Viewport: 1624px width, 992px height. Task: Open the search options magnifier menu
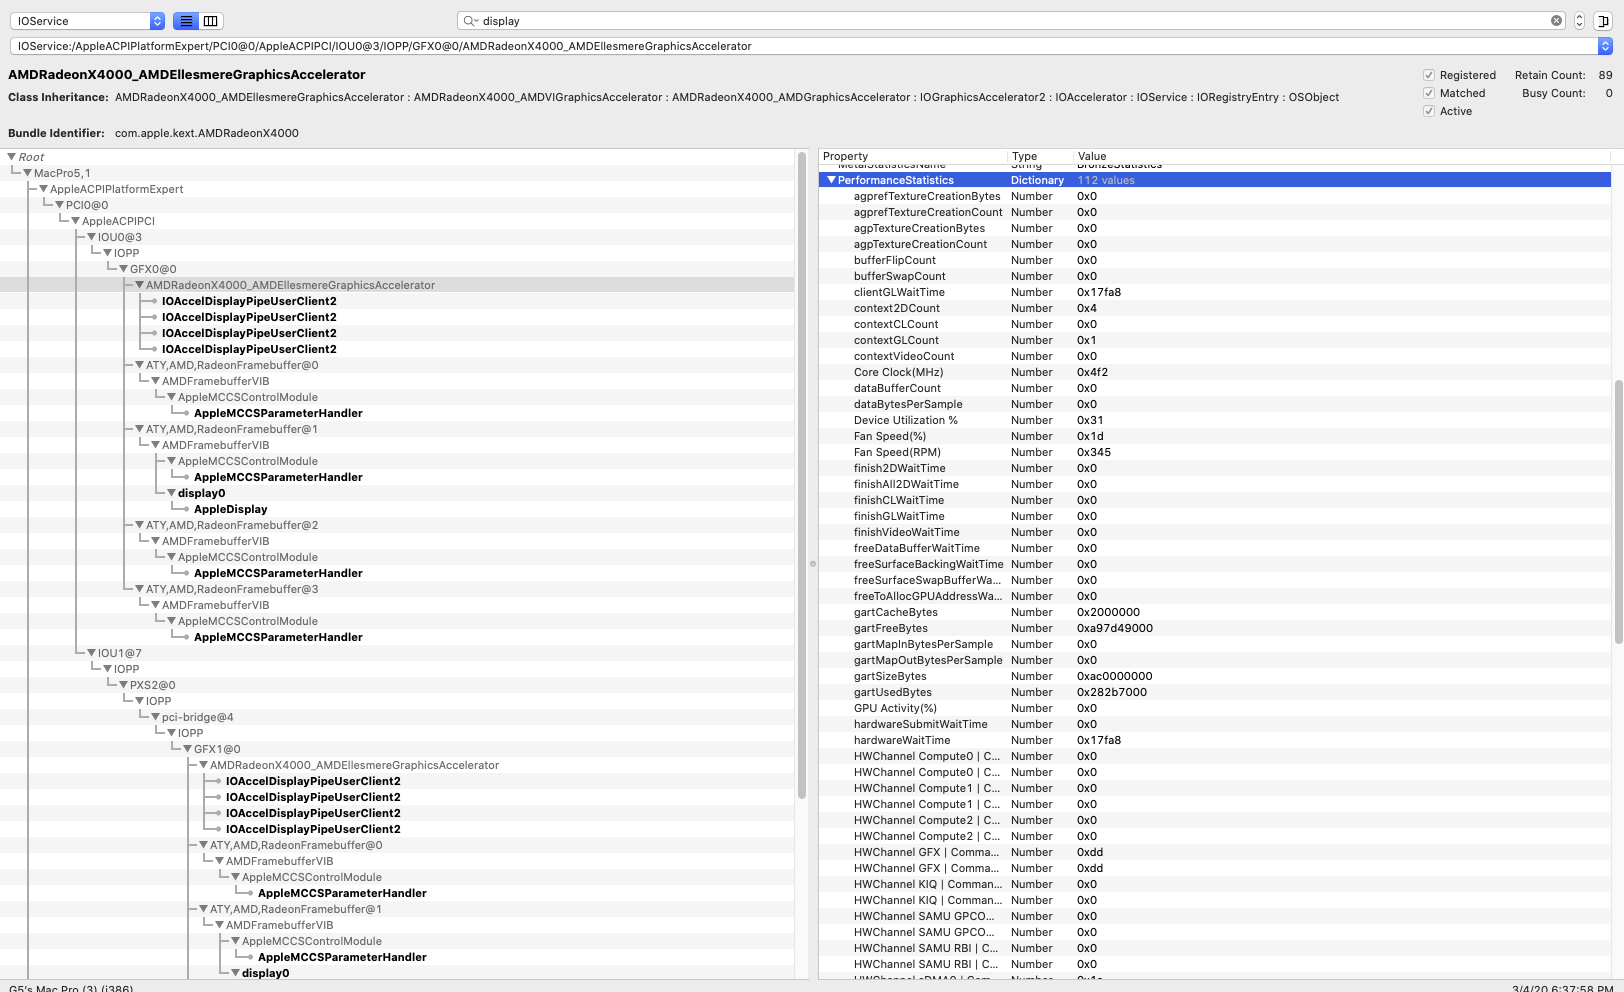[x=471, y=21]
